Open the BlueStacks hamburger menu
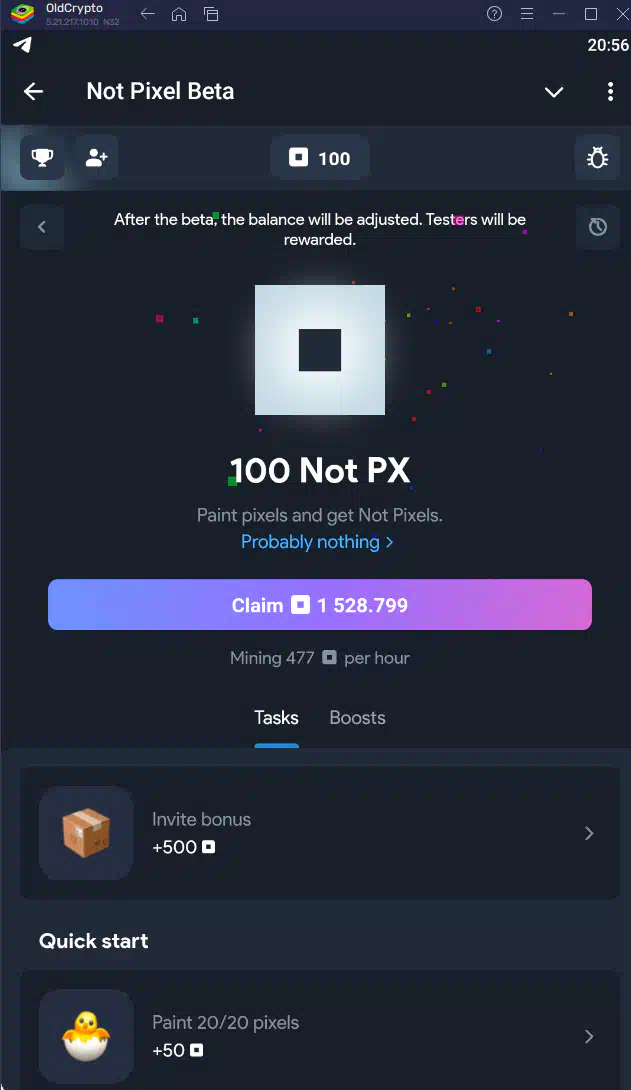This screenshot has height=1090, width=631. point(527,14)
